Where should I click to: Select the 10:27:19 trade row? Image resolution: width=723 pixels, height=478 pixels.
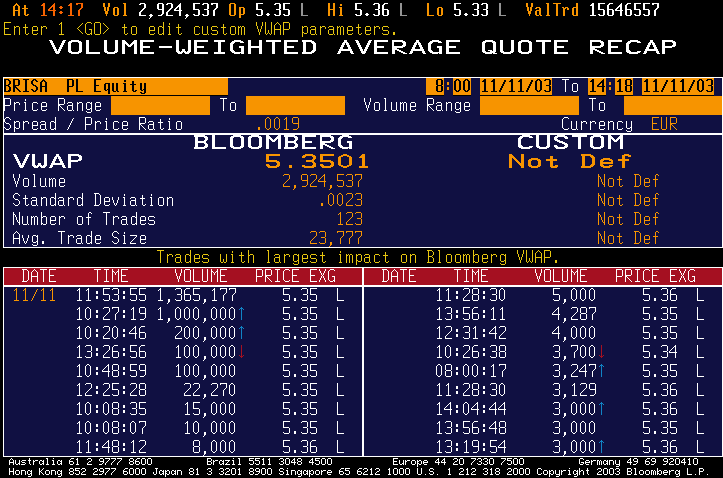click(x=183, y=314)
